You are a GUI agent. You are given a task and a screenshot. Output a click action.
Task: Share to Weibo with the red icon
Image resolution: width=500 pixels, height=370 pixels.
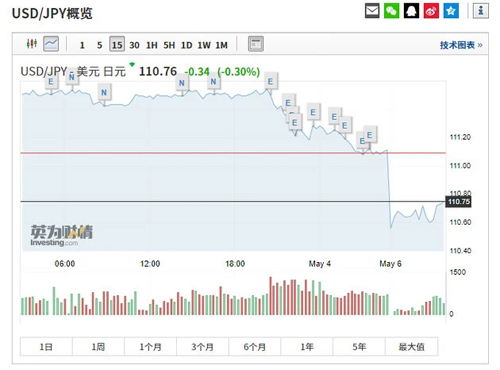tap(431, 11)
